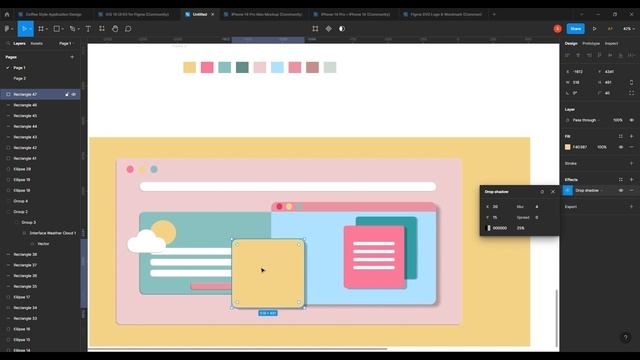This screenshot has width=640, height=360.
Task: Toggle visibility of Rectangle 47 layer
Action: tap(74, 94)
